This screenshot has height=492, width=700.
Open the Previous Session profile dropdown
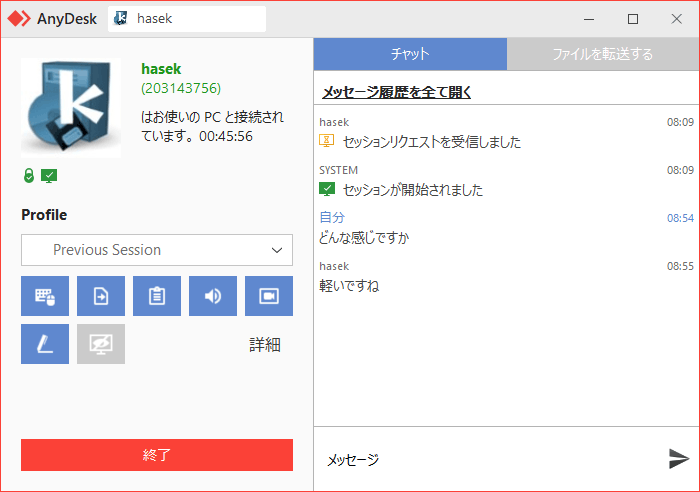[x=157, y=250]
